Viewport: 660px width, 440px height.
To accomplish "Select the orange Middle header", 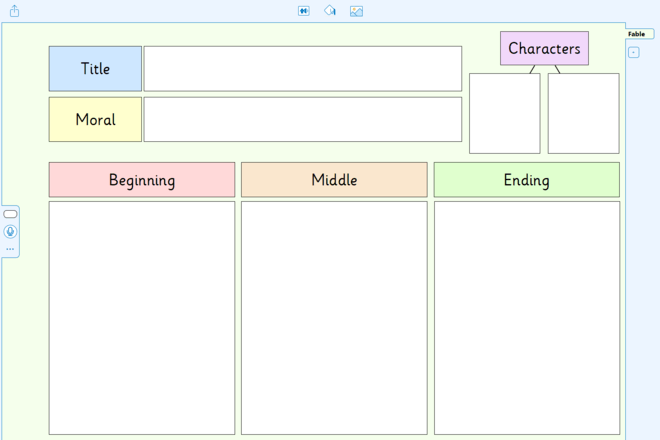I will tap(334, 180).
